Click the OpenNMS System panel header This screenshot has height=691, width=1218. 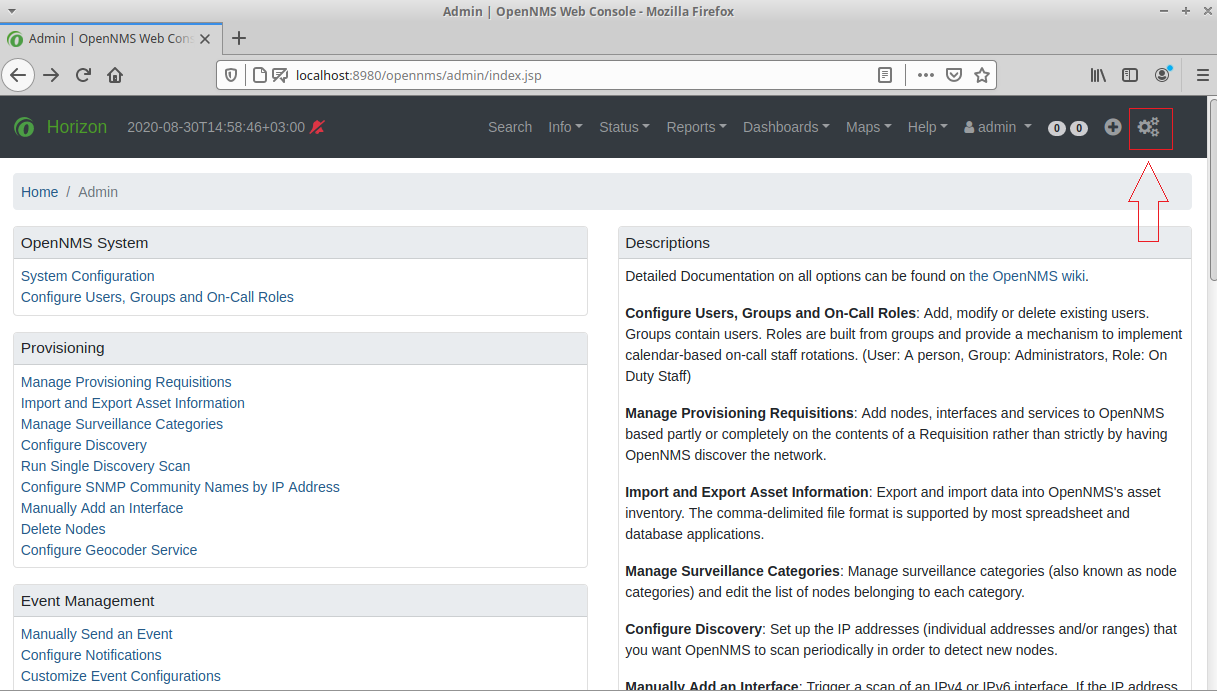coord(300,243)
